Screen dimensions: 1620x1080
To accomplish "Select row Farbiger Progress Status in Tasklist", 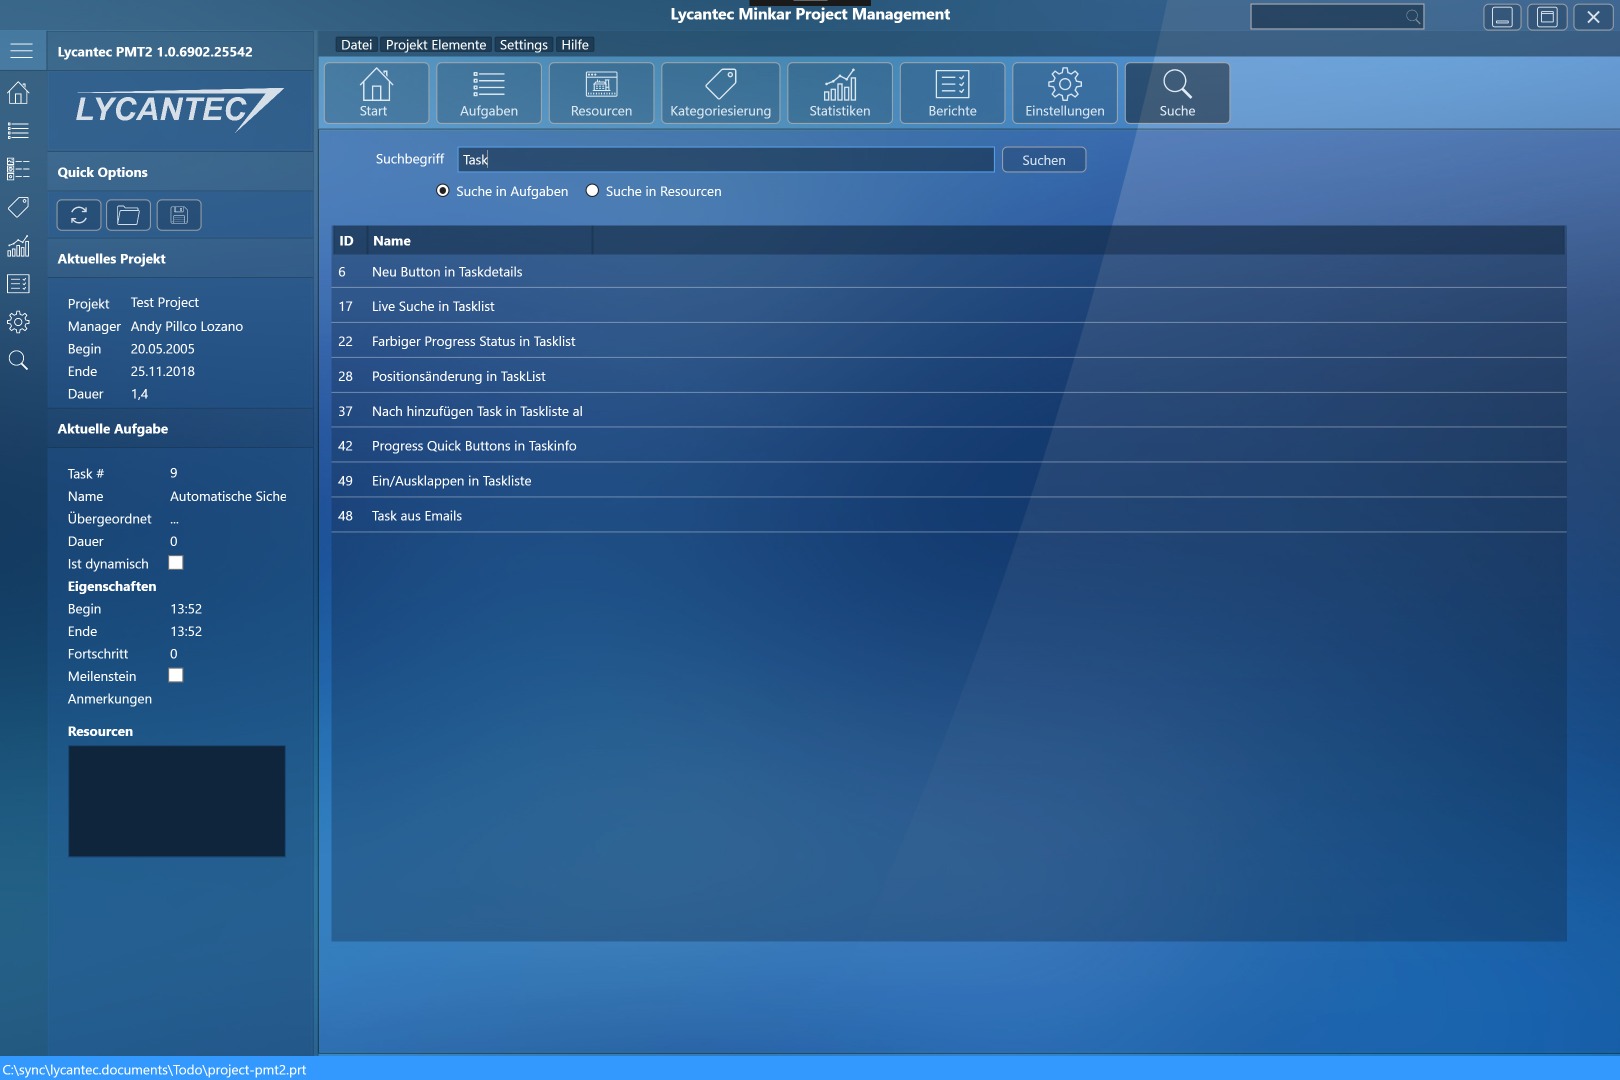I will coord(949,341).
